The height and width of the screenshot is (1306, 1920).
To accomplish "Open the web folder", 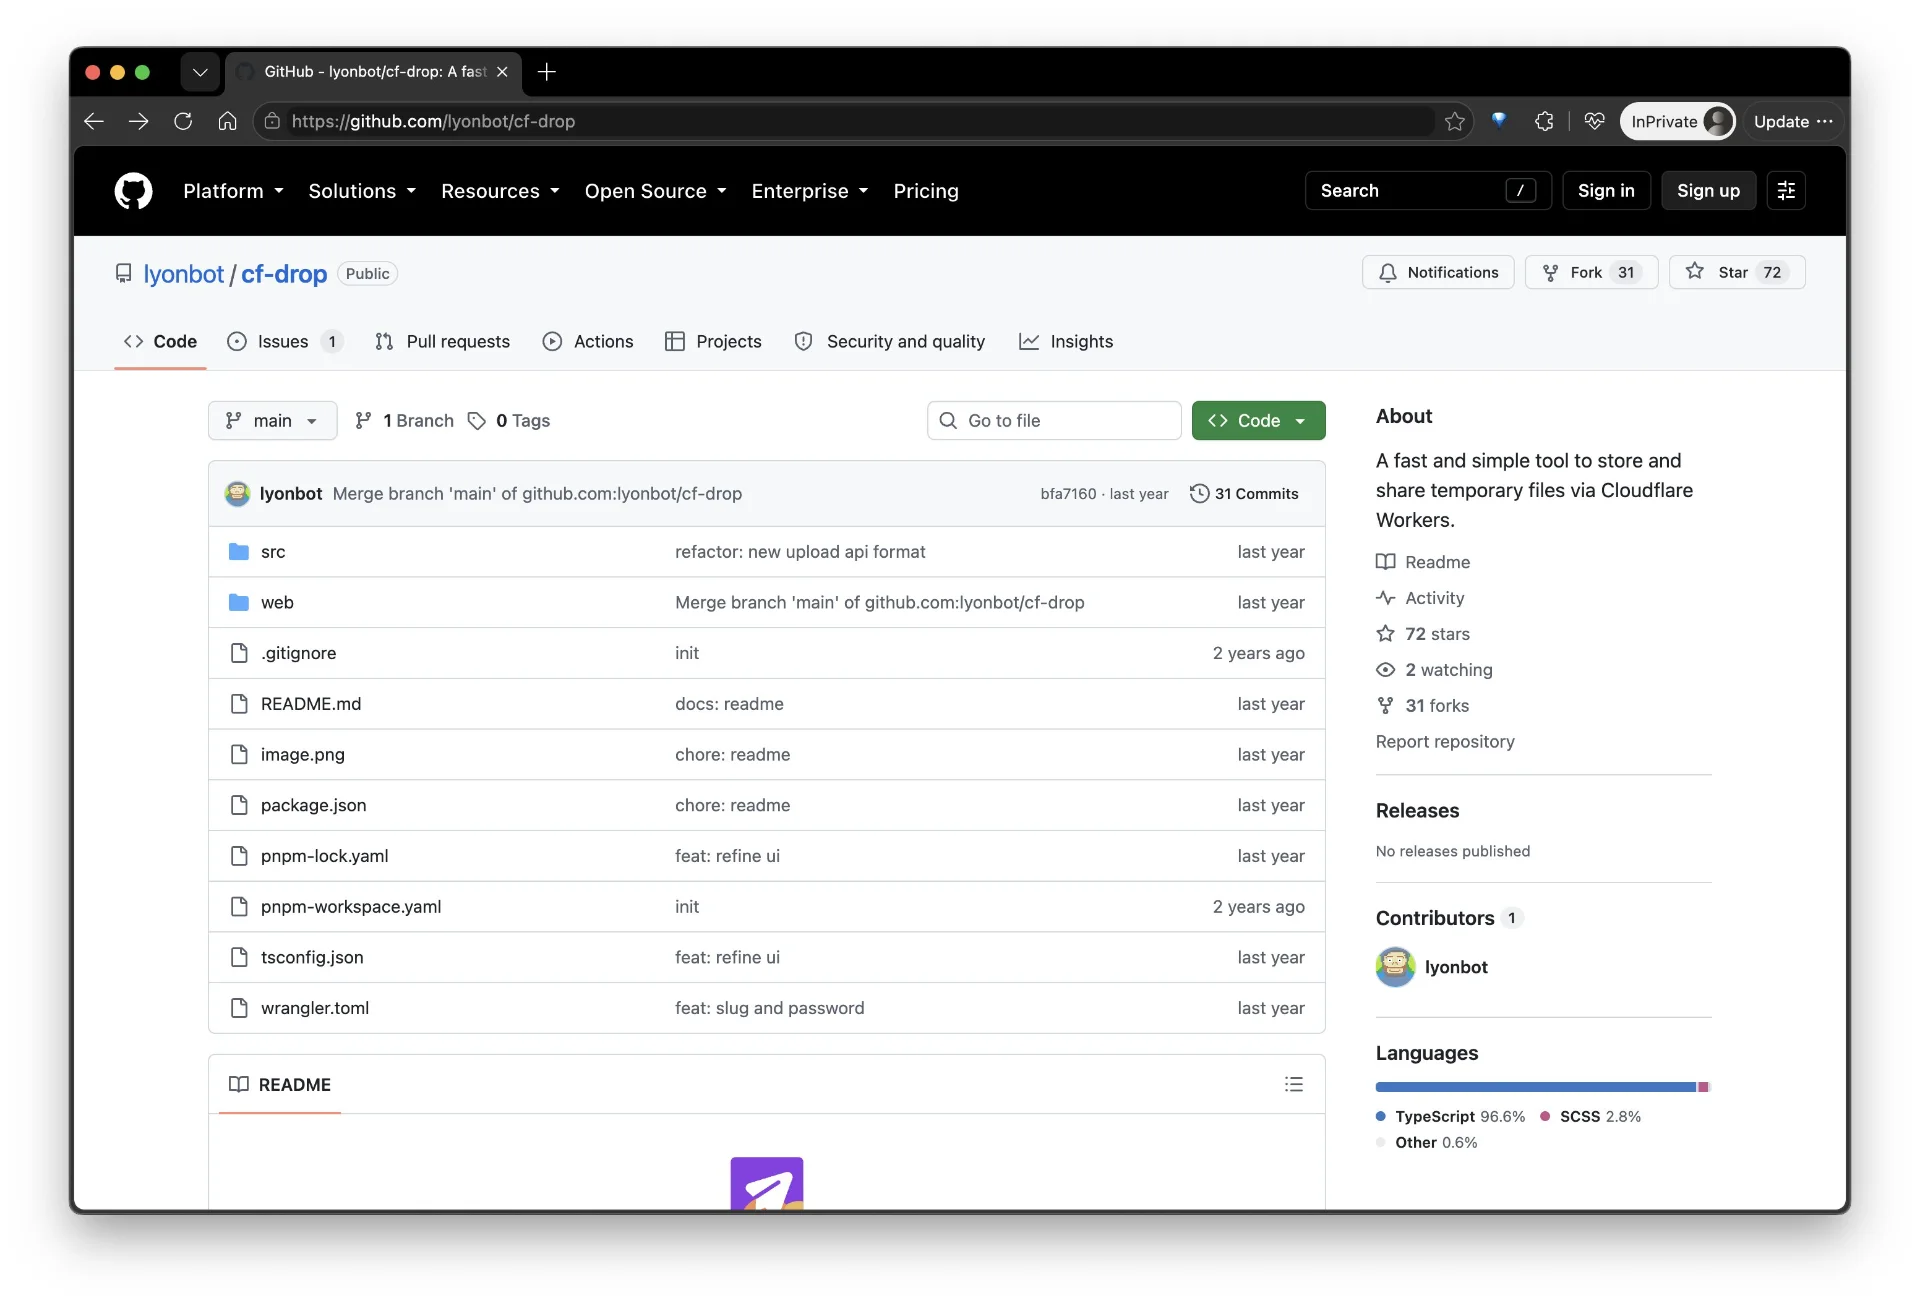I will click(277, 603).
